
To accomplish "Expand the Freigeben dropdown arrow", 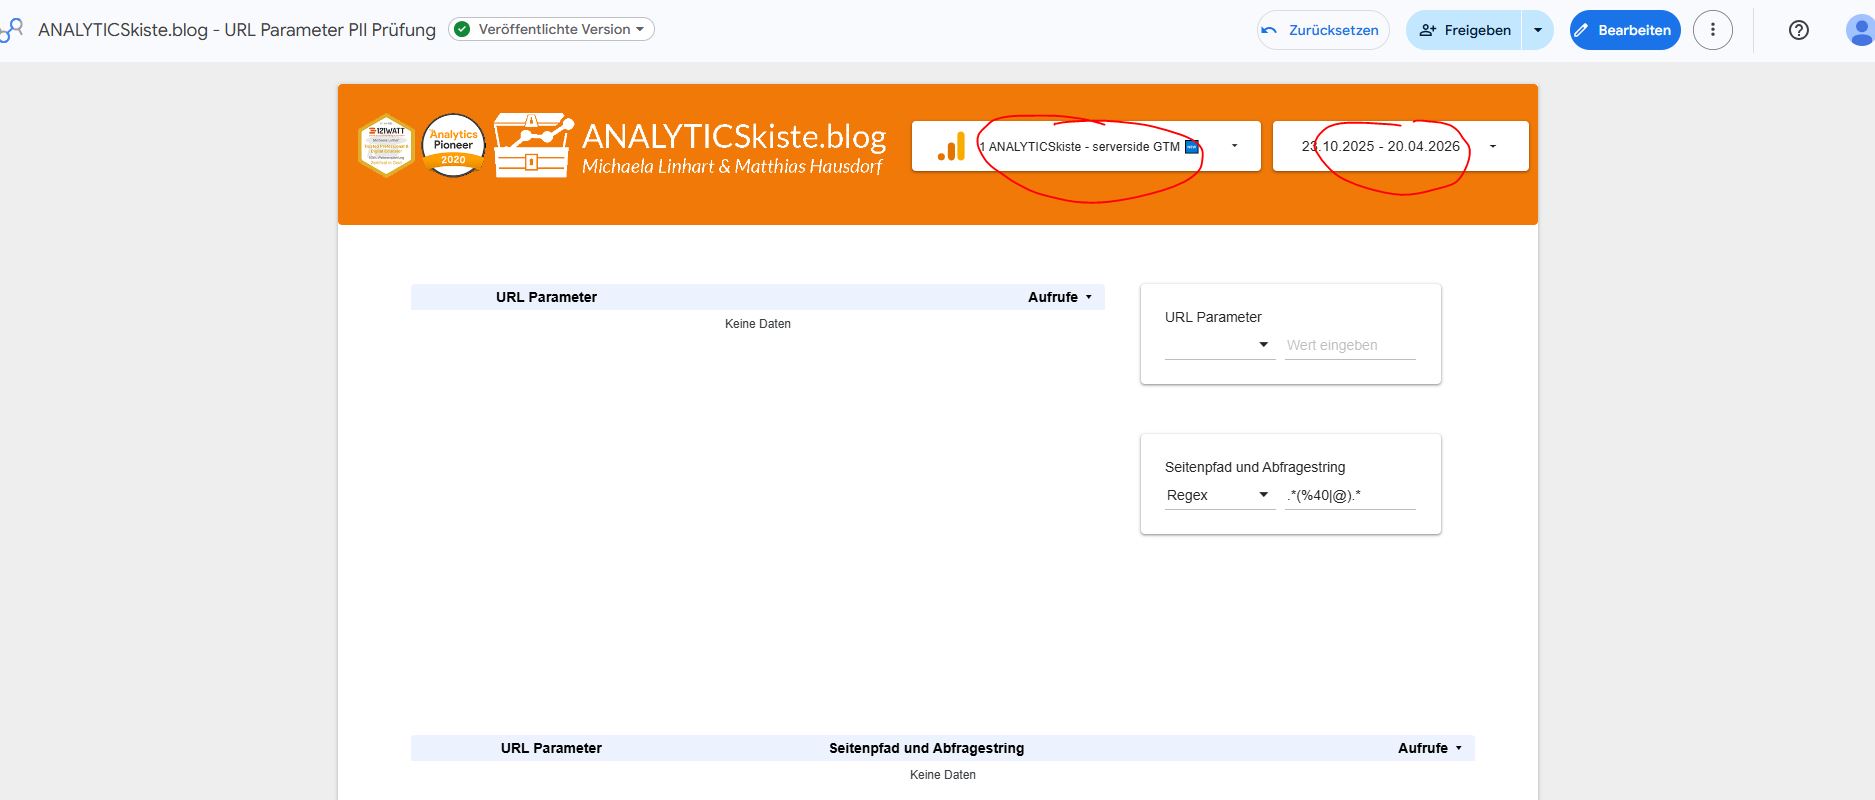I will 1538,30.
